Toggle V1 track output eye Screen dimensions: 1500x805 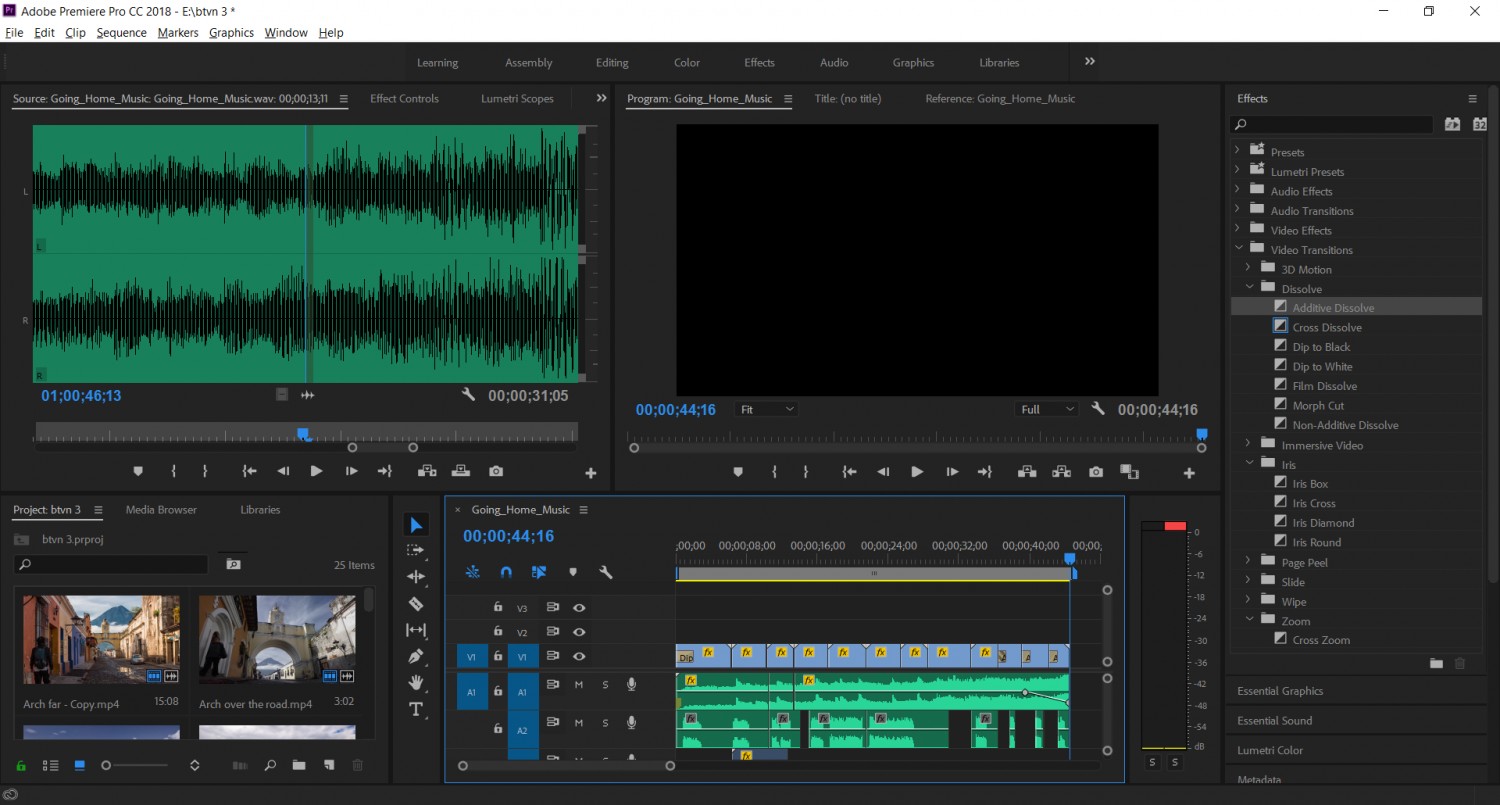pos(579,656)
